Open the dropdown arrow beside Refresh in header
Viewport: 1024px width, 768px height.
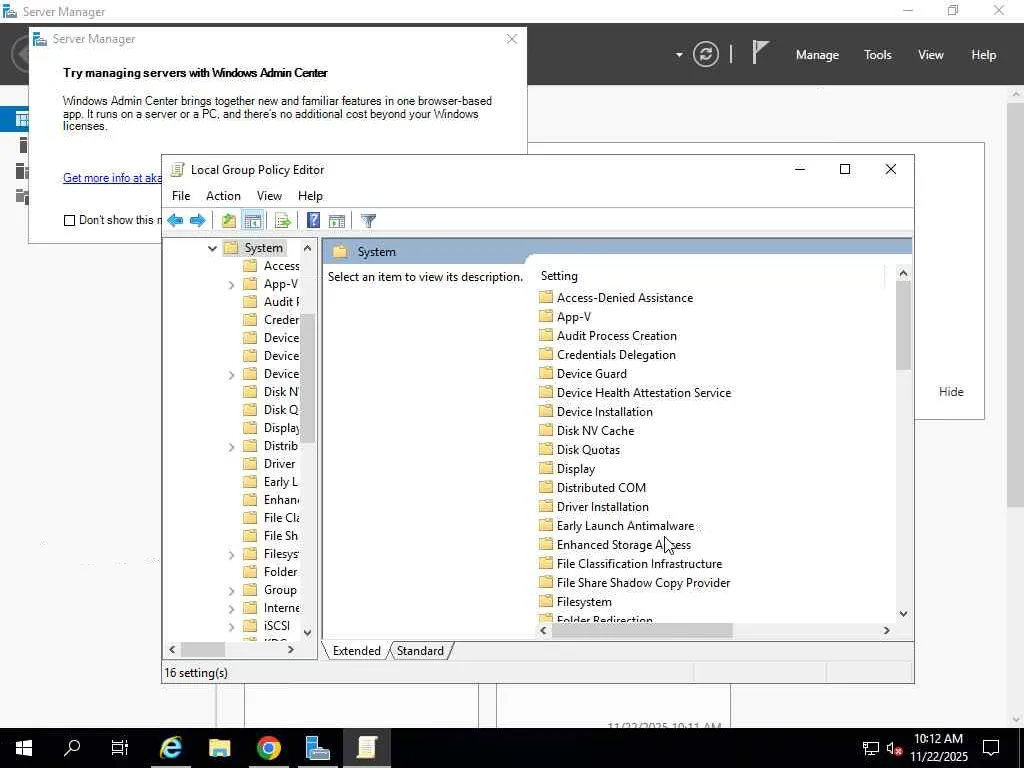679,55
